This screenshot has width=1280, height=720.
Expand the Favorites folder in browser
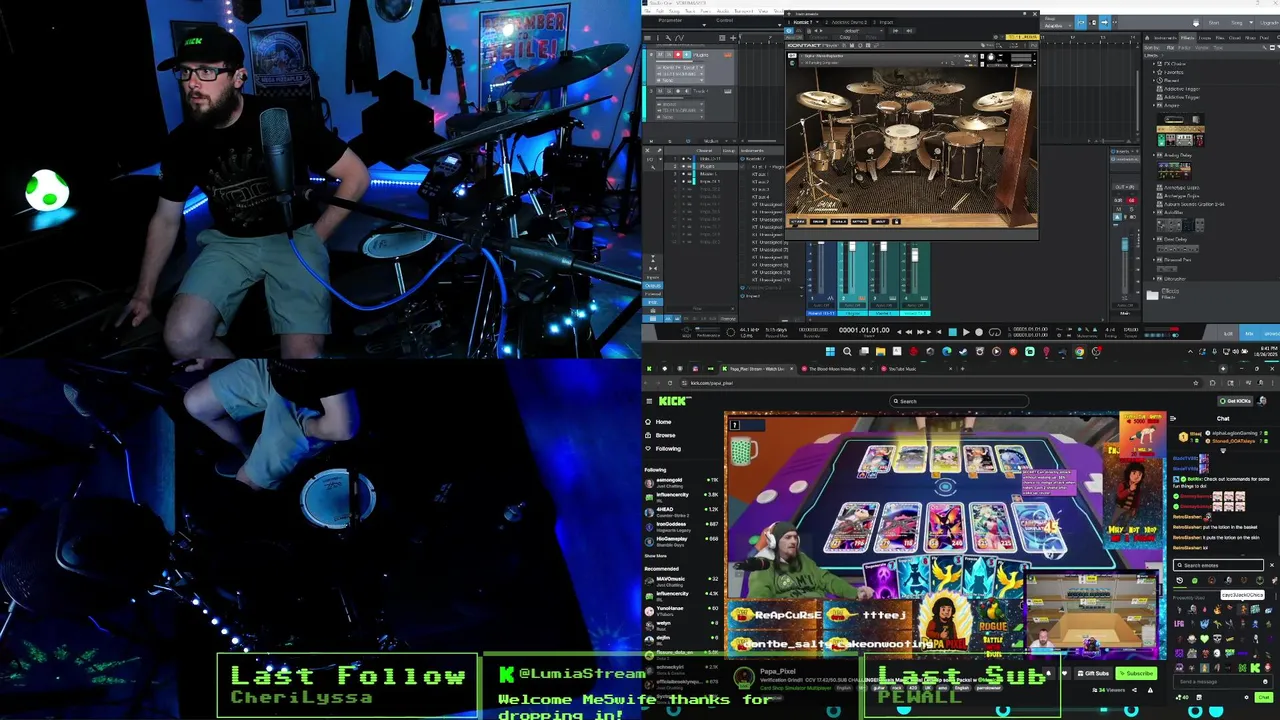coord(1154,72)
